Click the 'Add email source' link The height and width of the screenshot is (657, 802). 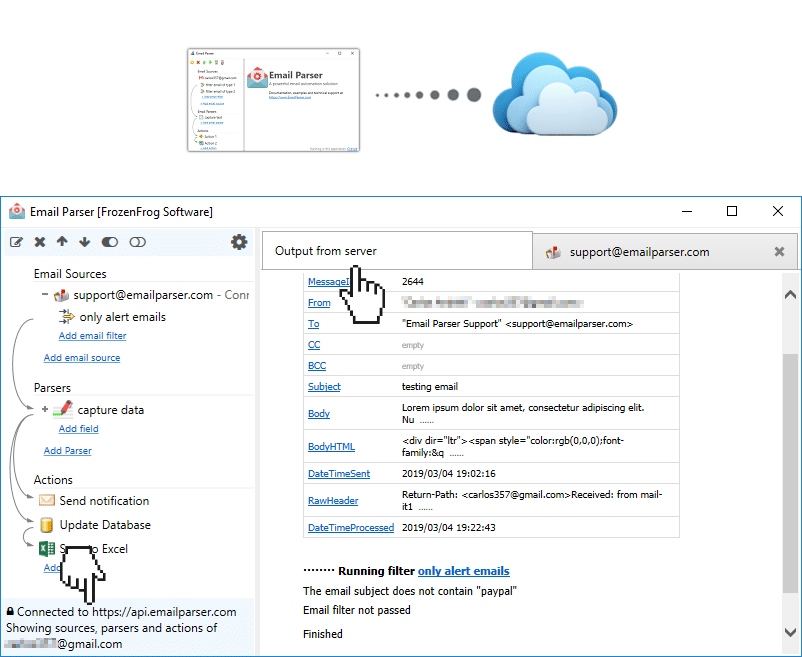point(82,358)
